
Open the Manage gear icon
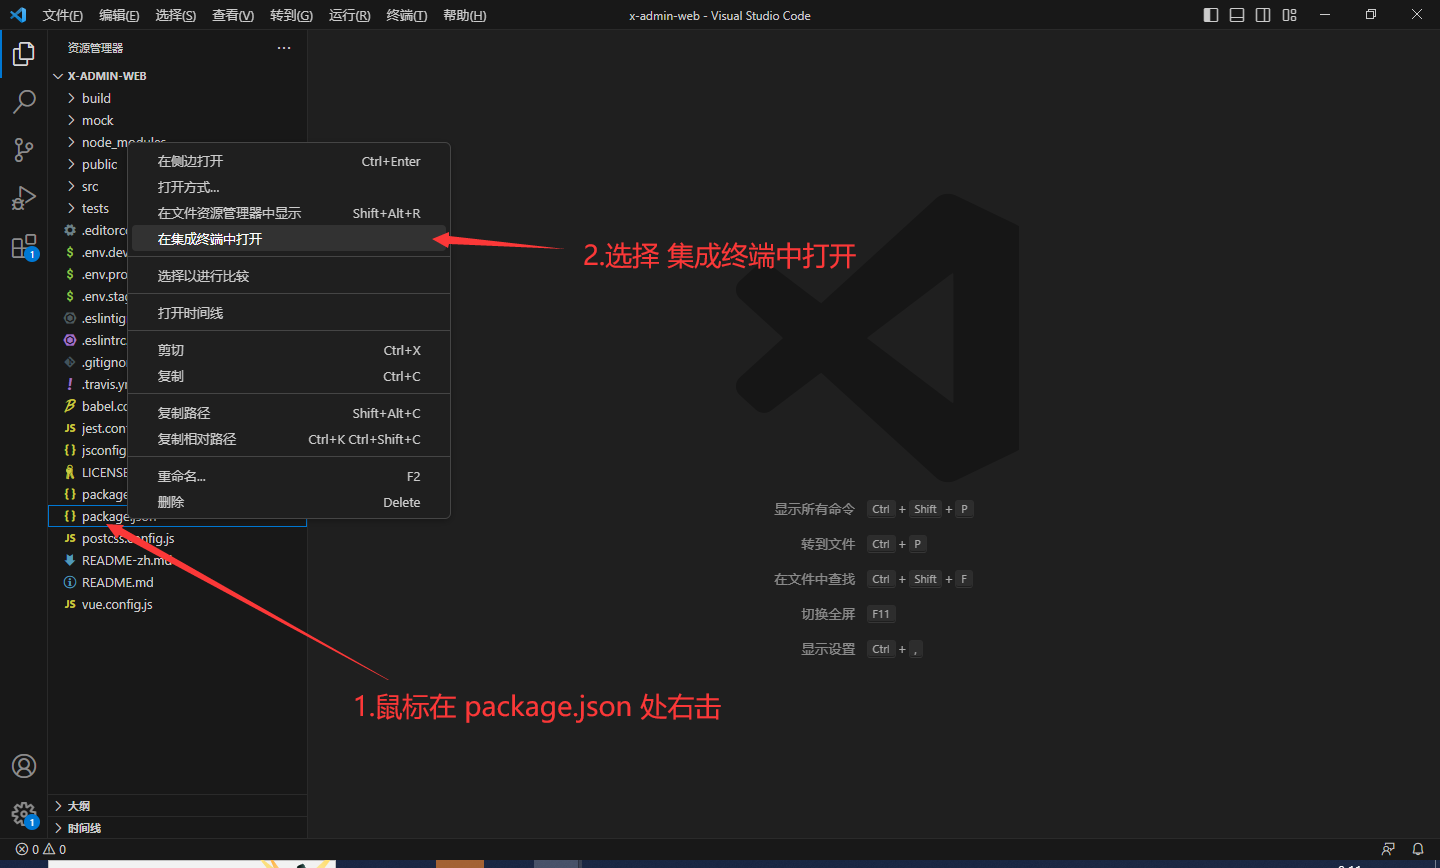coord(24,814)
